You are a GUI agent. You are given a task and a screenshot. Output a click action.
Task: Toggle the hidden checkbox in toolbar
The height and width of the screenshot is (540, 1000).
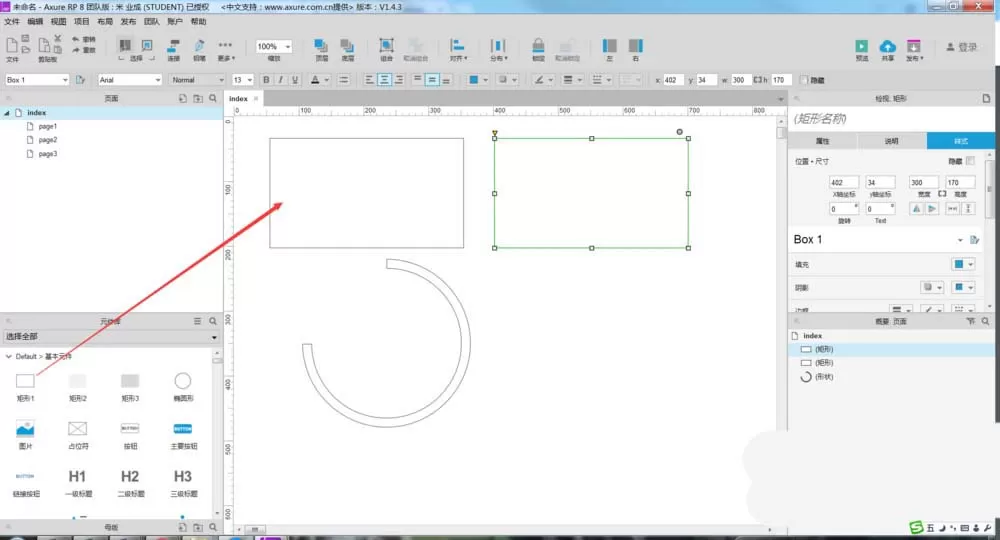tap(804, 80)
